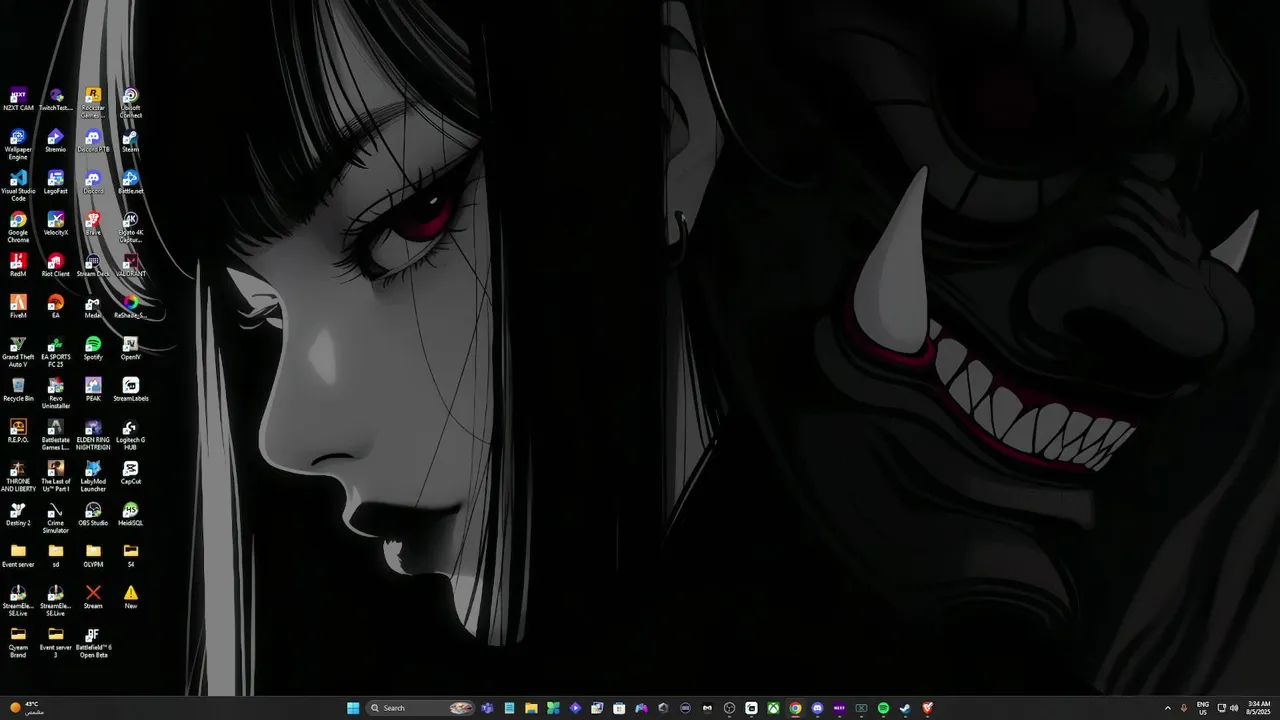
Task: Select the OBS Studio desktop icon
Action: tap(93, 515)
